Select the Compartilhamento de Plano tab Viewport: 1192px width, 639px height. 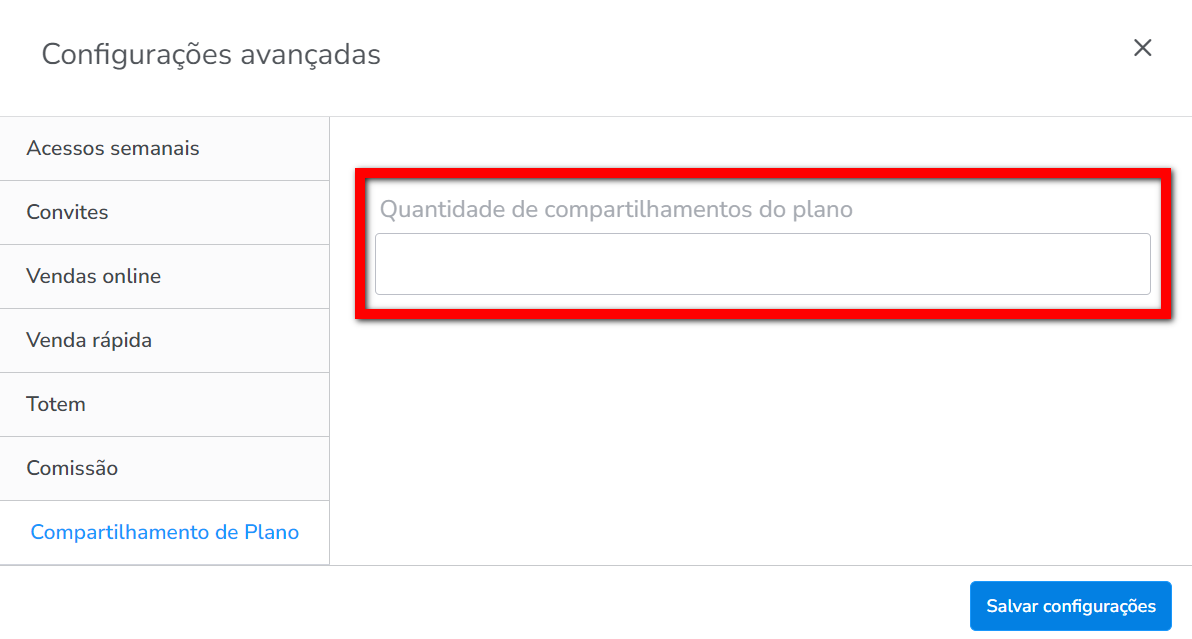click(164, 532)
